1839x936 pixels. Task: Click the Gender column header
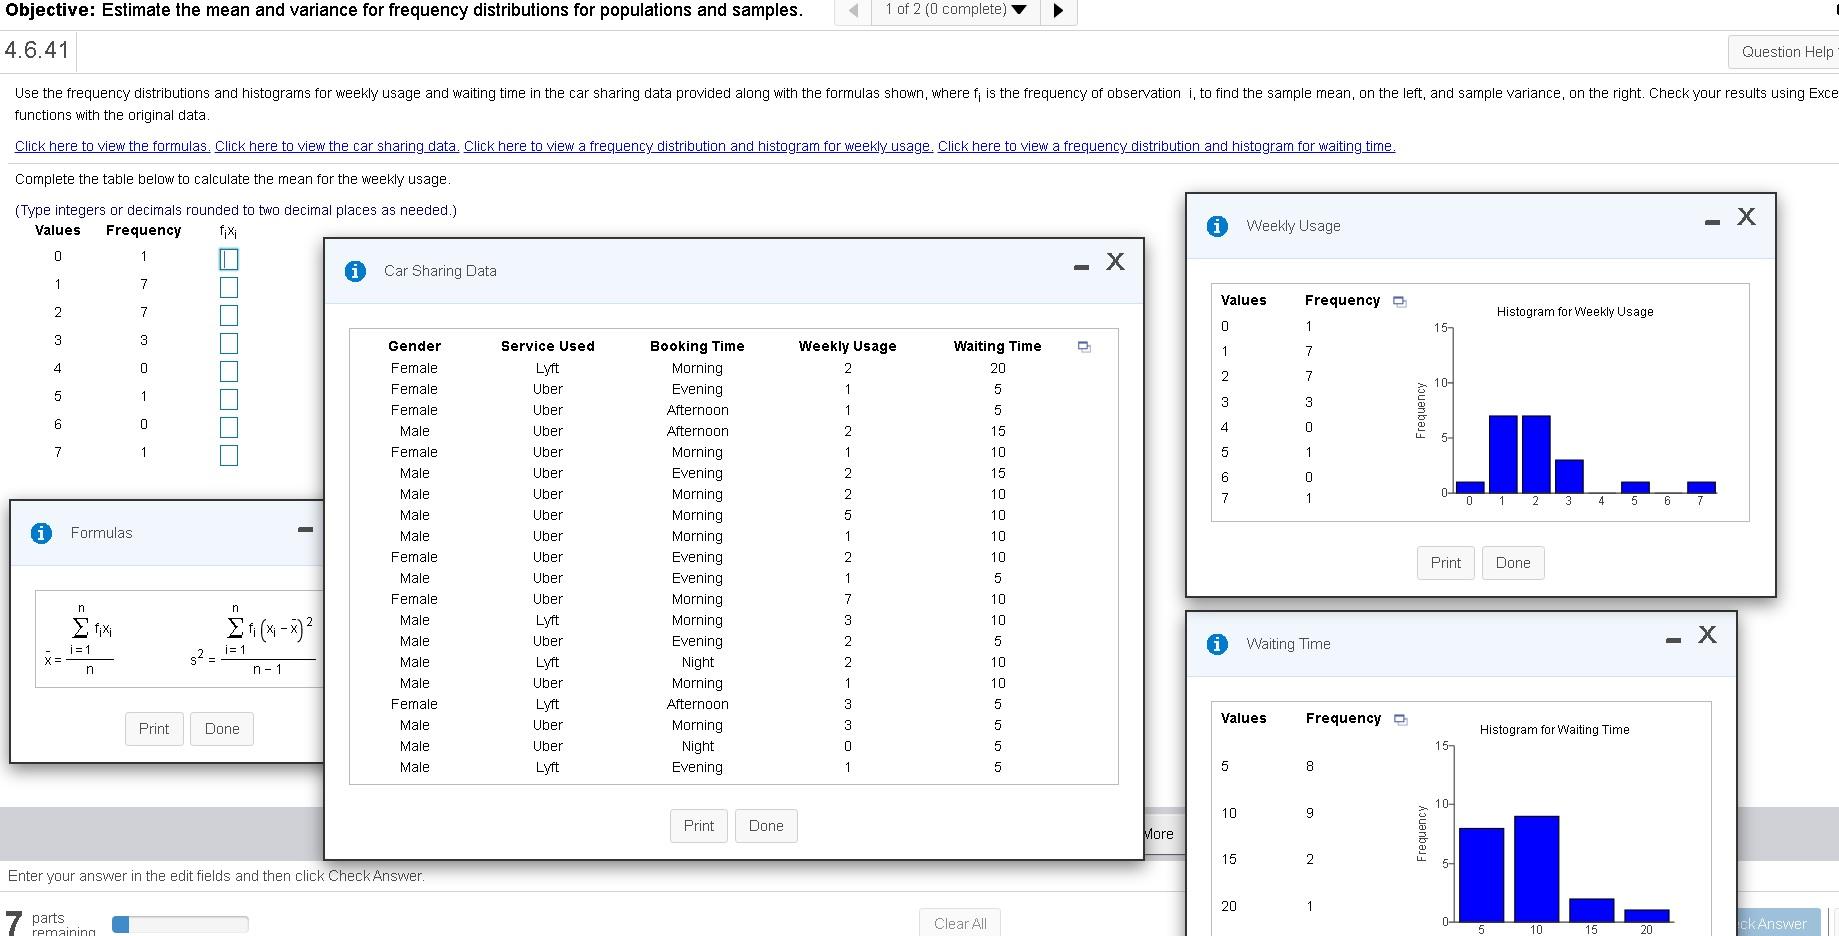point(414,346)
